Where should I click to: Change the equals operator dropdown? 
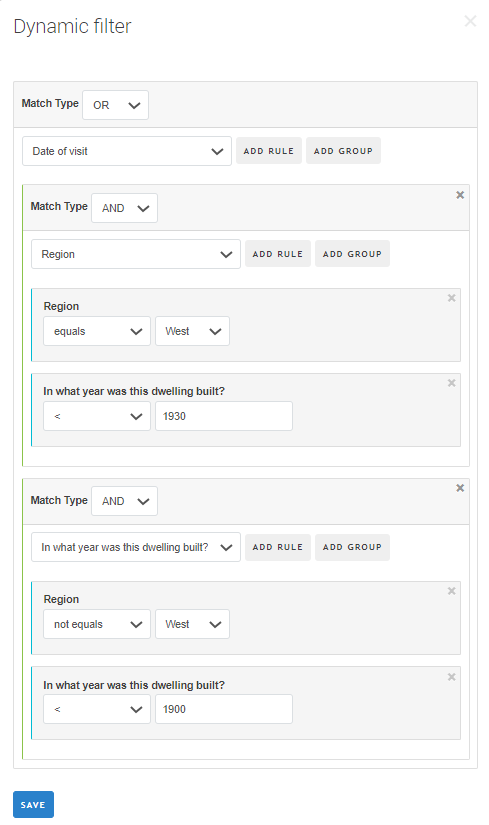click(x=97, y=331)
